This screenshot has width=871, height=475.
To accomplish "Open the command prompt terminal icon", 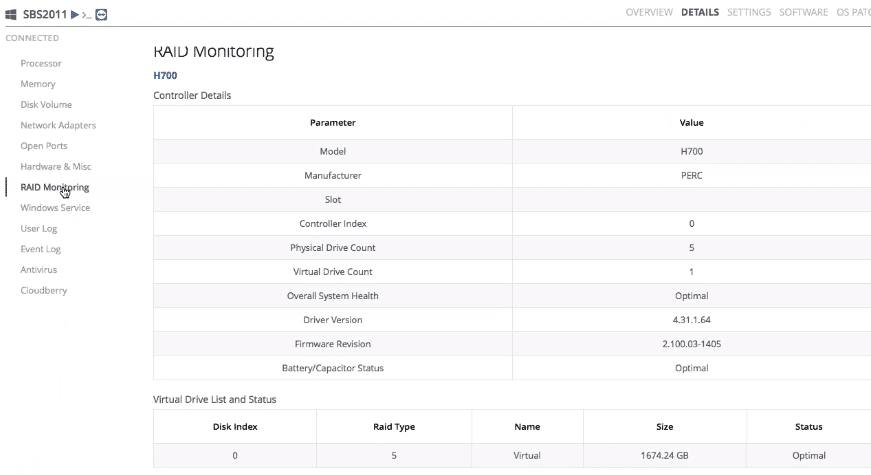I will [88, 14].
